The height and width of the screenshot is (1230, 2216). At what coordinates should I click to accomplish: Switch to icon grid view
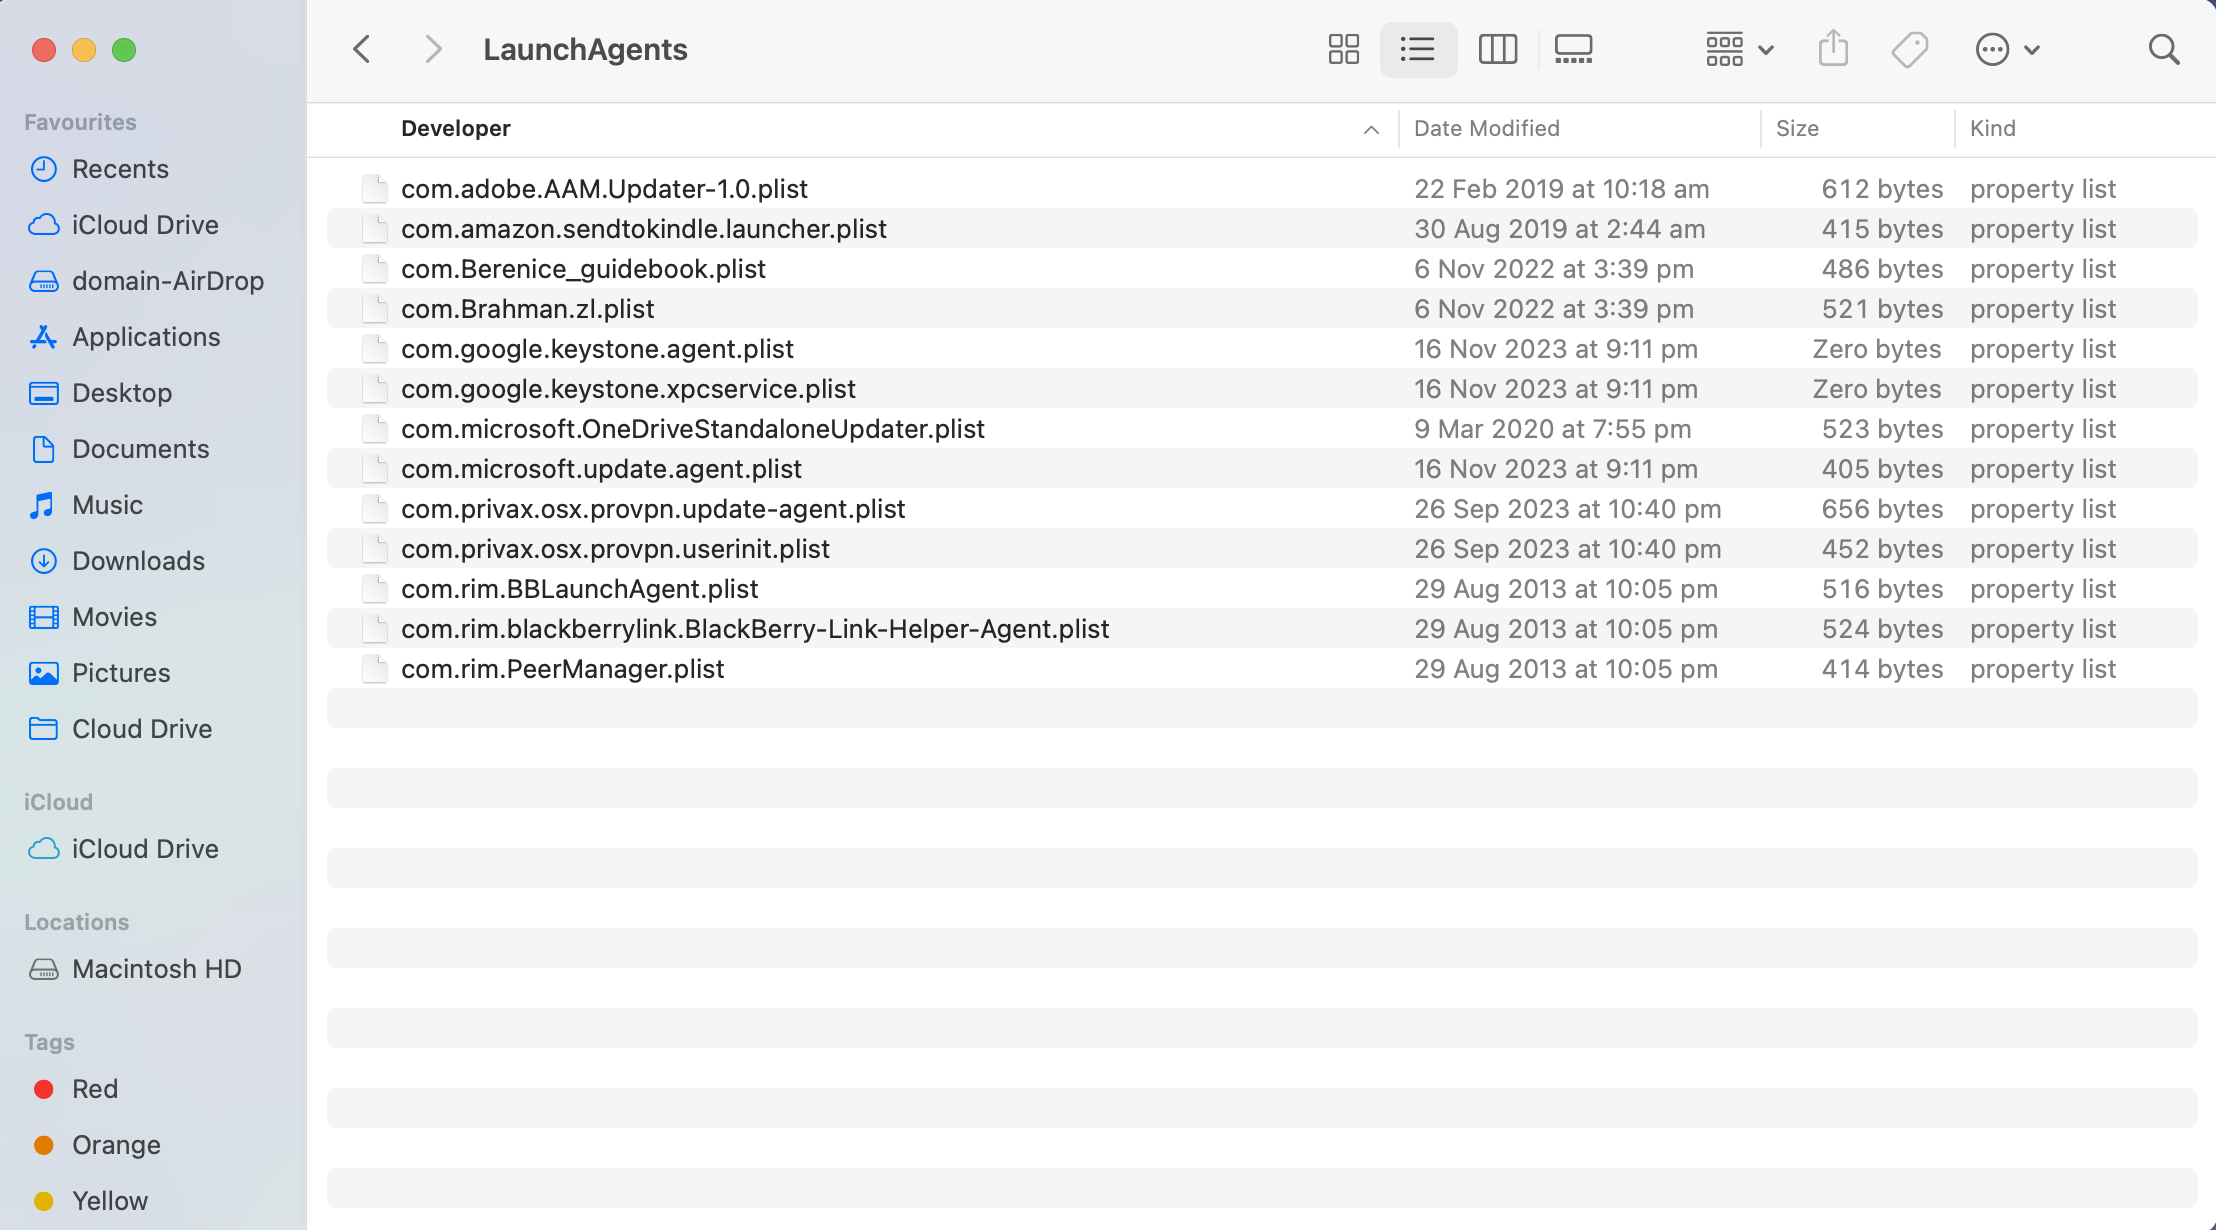point(1343,49)
